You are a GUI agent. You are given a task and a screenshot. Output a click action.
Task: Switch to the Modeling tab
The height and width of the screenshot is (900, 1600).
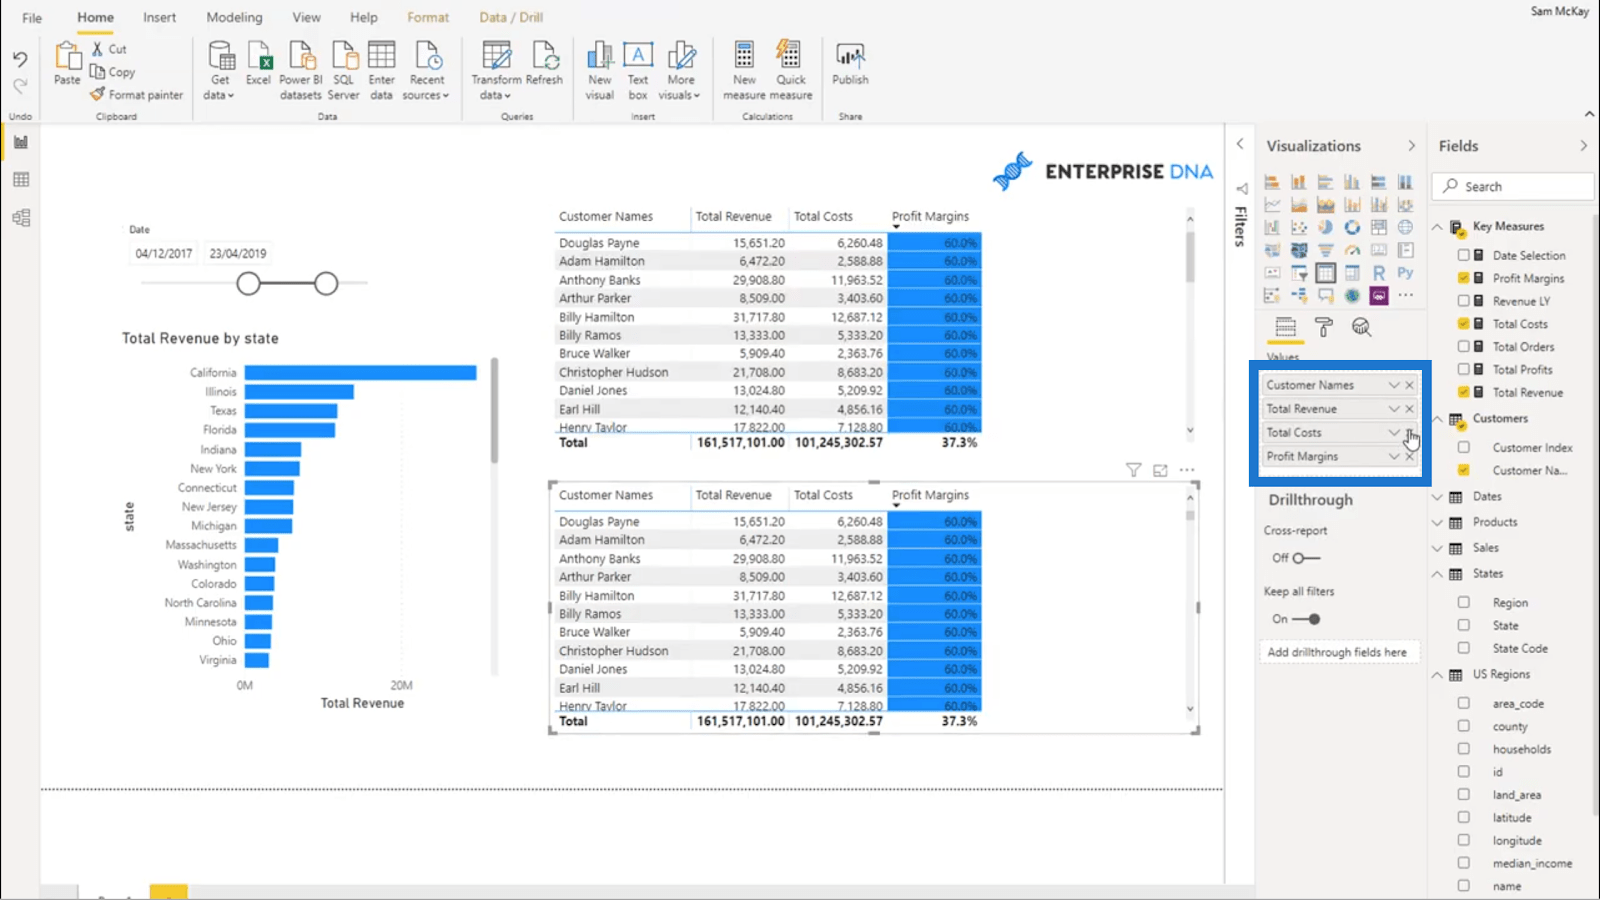tap(234, 18)
